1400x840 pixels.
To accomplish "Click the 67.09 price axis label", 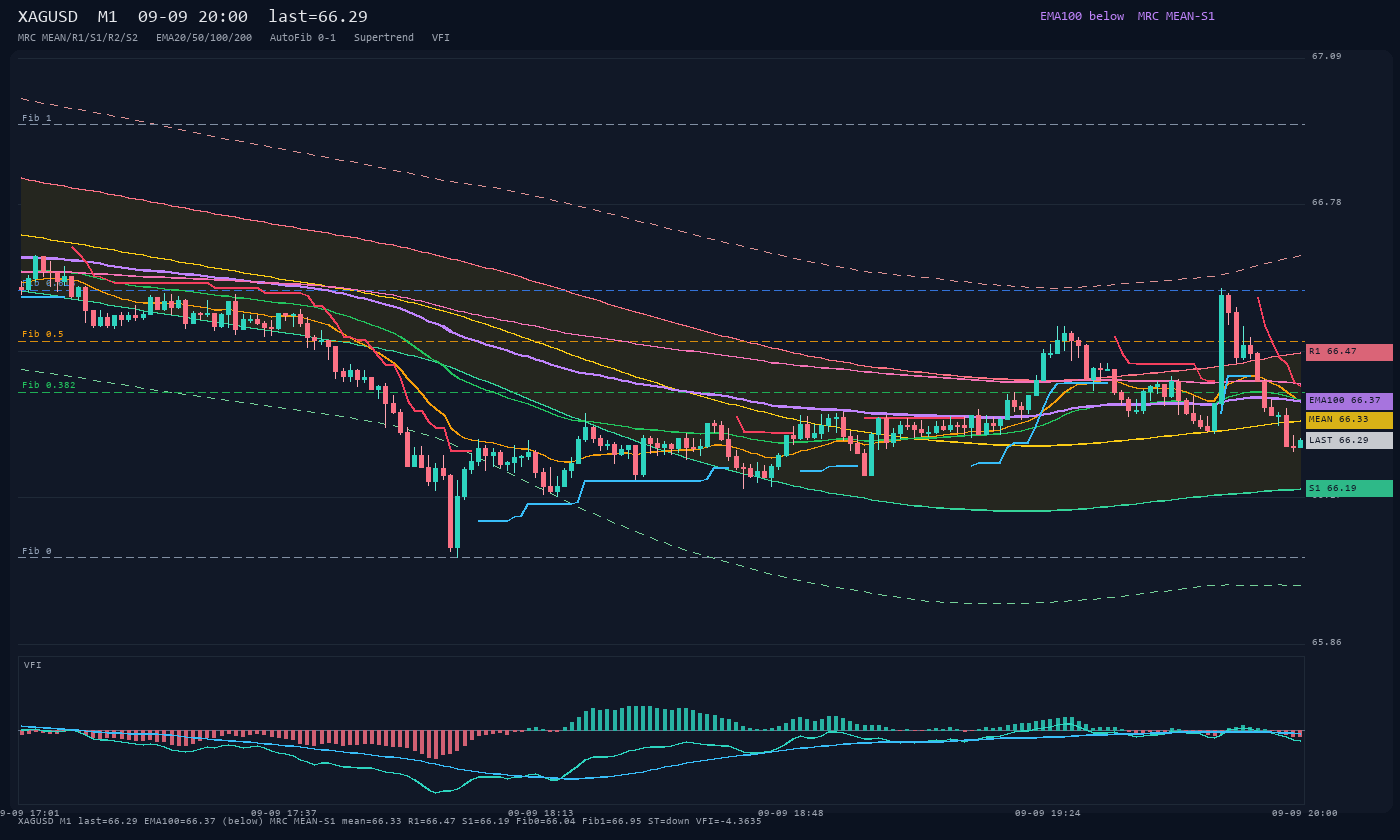I will [1327, 56].
